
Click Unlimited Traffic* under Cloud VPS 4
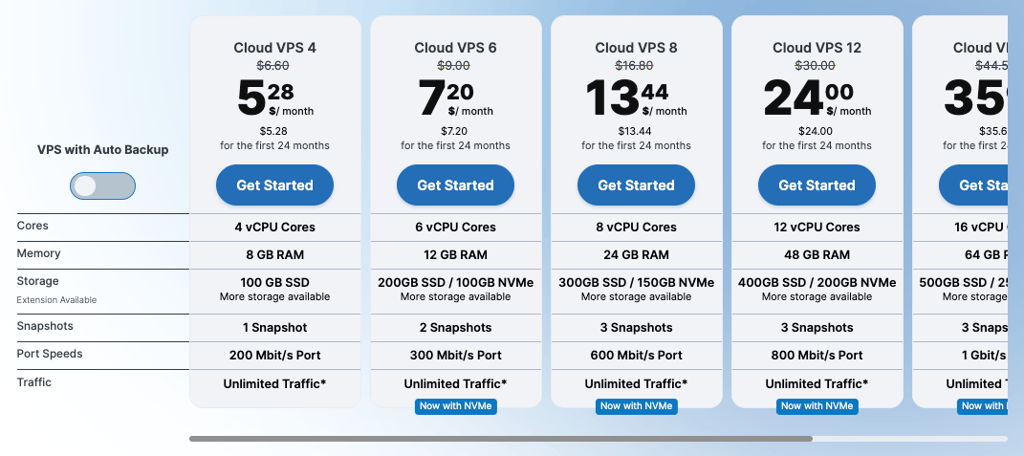click(275, 383)
